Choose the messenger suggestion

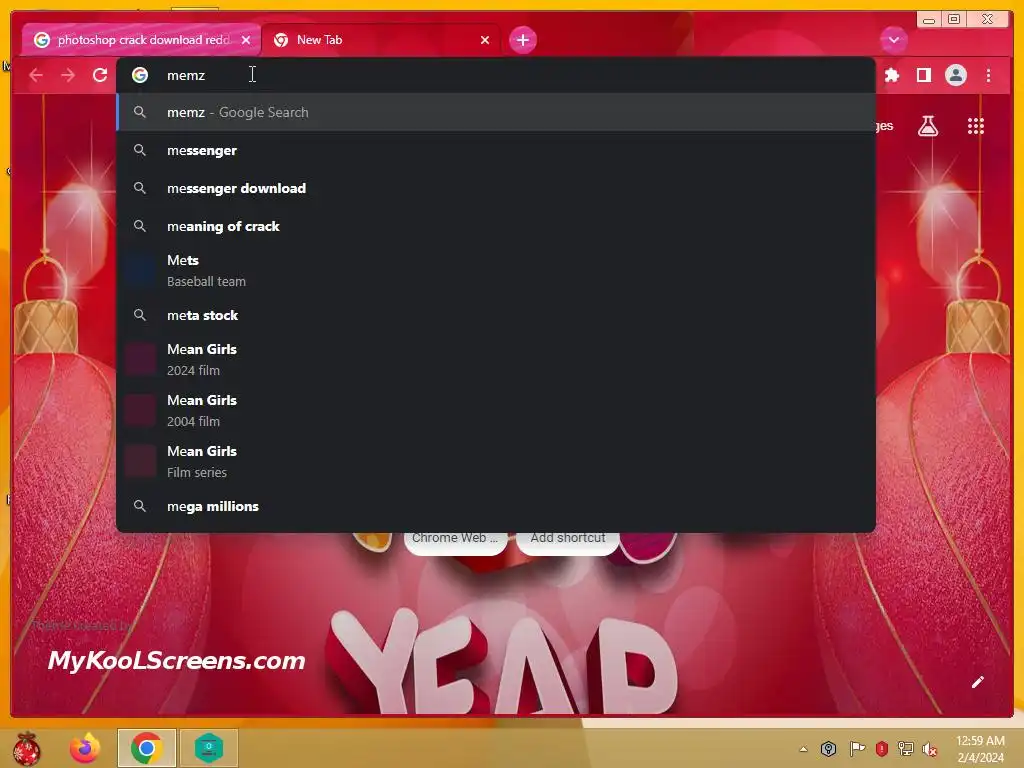coord(496,150)
